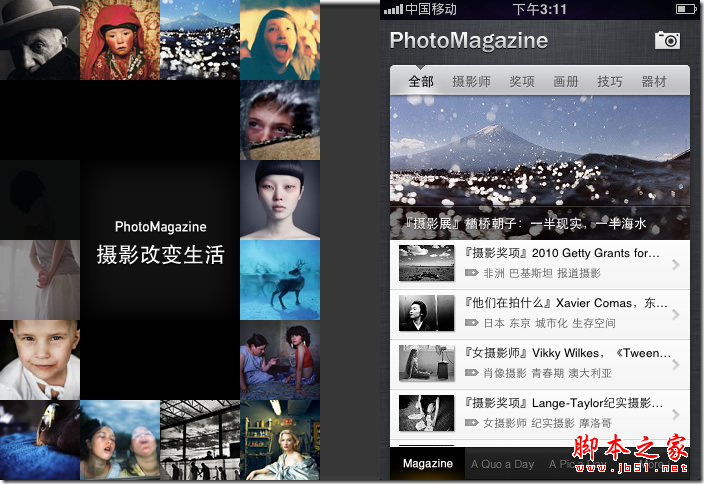Tap splash photo of child in red headscarf

pyautogui.click(x=120, y=40)
